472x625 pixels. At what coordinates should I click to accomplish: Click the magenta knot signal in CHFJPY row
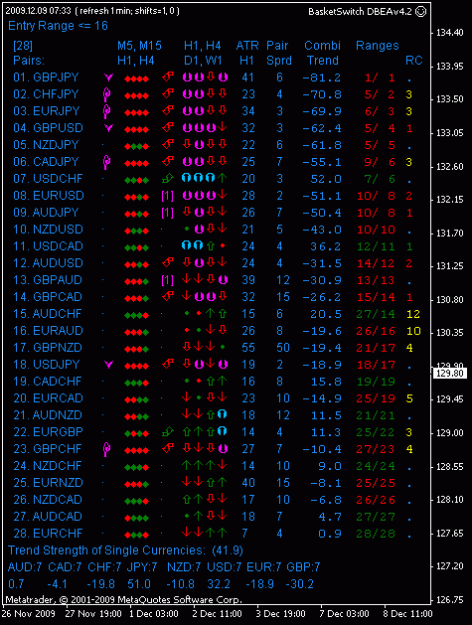tap(106, 94)
